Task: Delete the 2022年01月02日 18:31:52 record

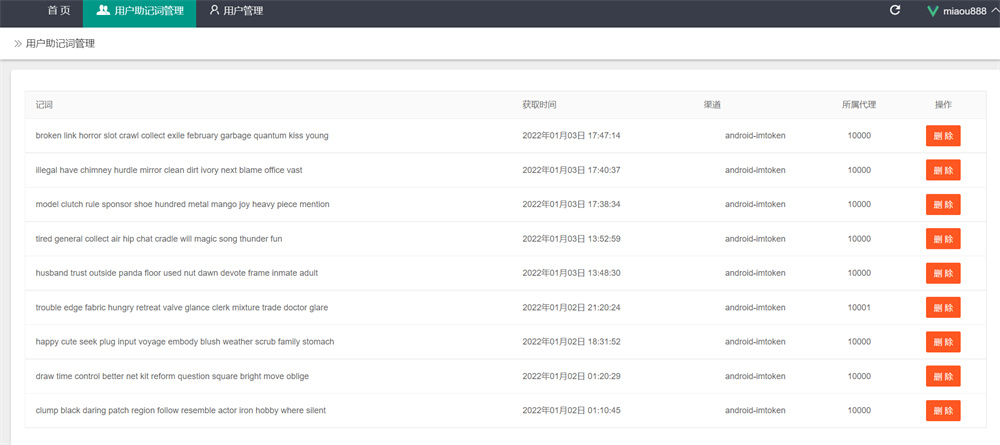Action: [x=943, y=342]
